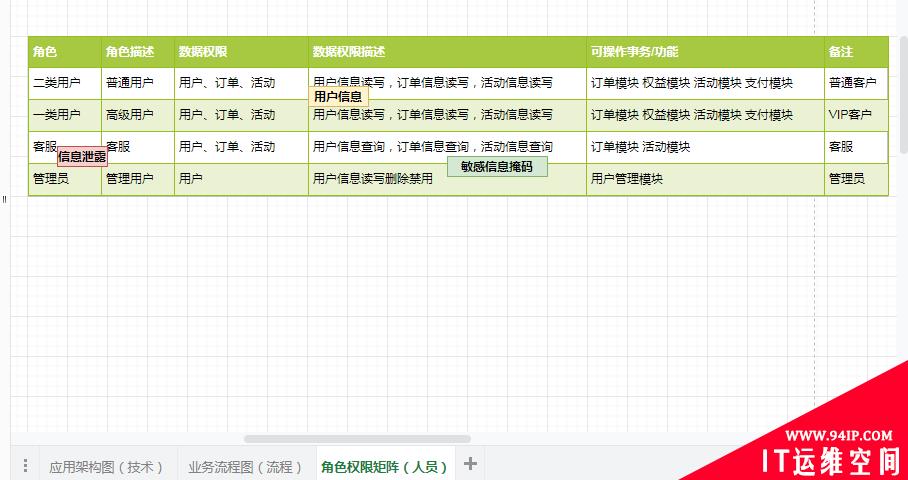The image size is (908, 480).
Task: Select the 订单模块 活动模块 cell
Action: point(706,147)
